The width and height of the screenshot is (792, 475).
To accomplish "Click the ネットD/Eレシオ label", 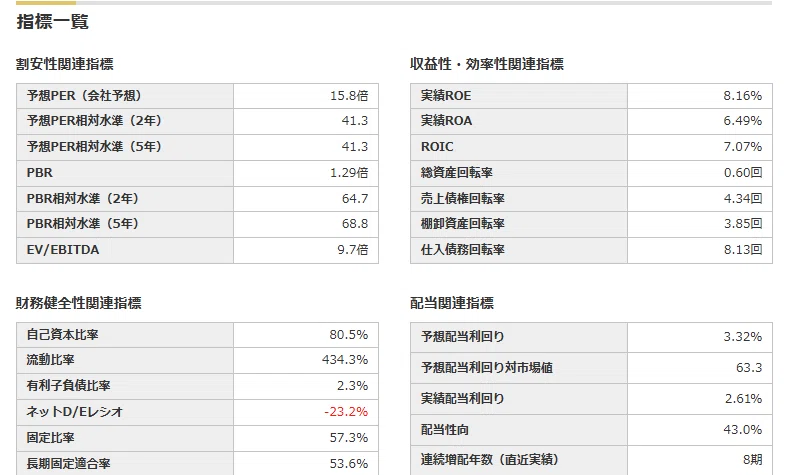I will pyautogui.click(x=75, y=412).
